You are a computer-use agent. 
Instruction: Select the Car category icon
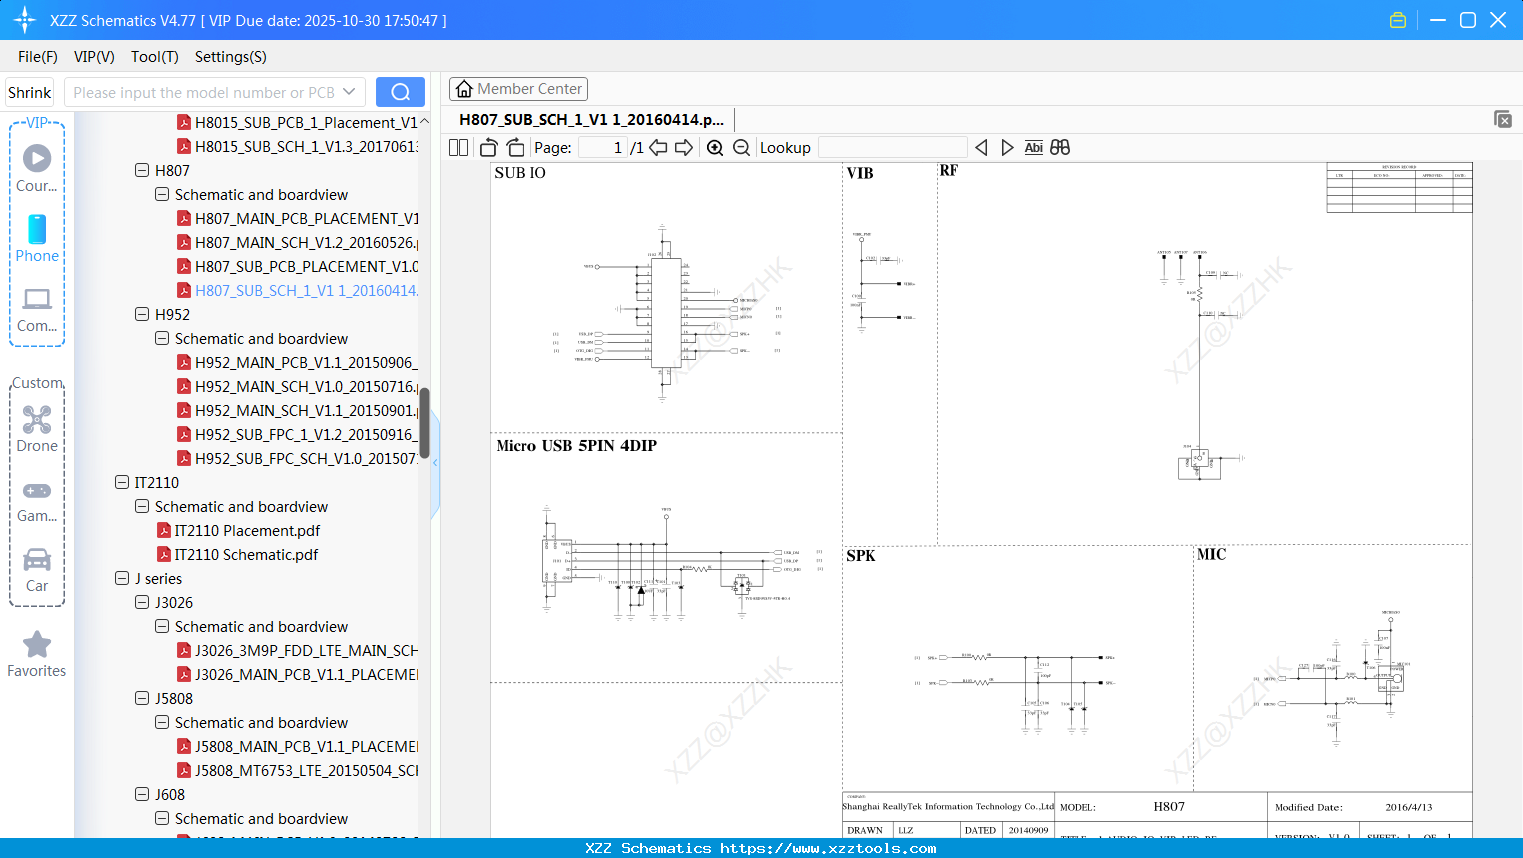click(x=37, y=570)
